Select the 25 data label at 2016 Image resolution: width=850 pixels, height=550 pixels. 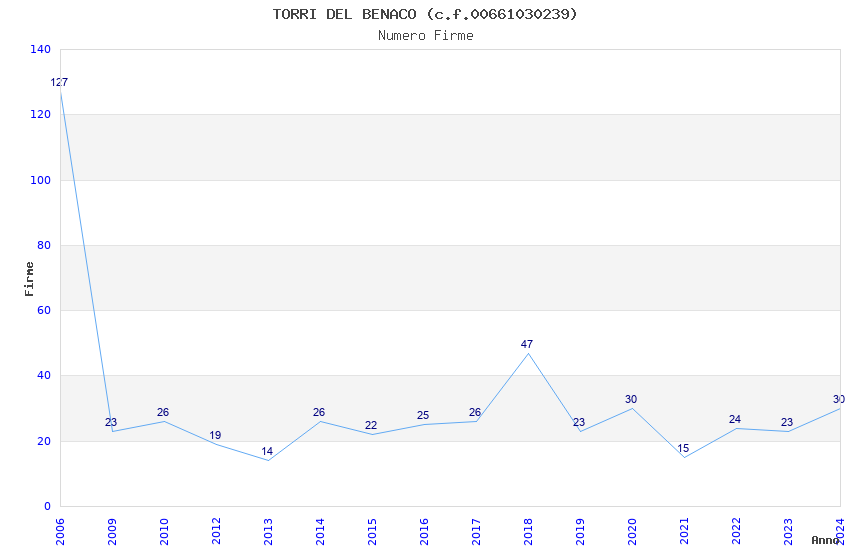tap(422, 416)
